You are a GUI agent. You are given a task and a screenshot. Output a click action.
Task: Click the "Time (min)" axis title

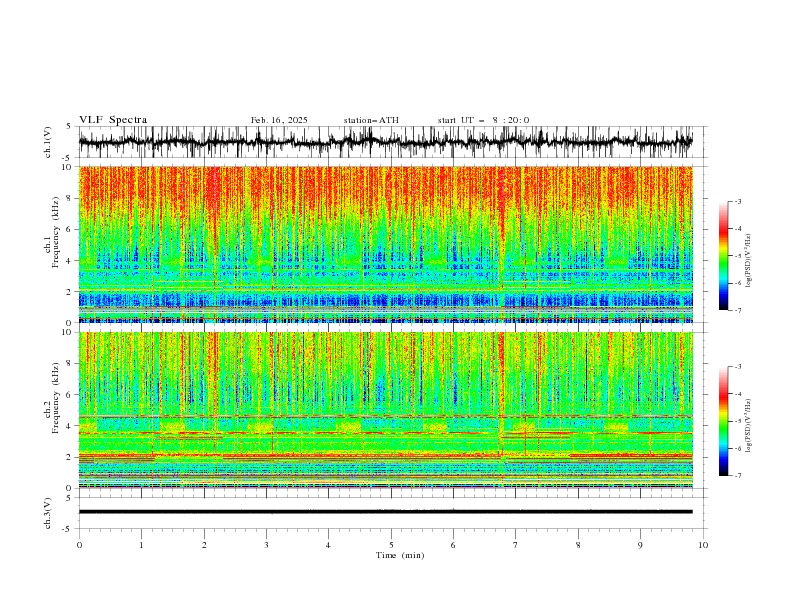(400, 555)
